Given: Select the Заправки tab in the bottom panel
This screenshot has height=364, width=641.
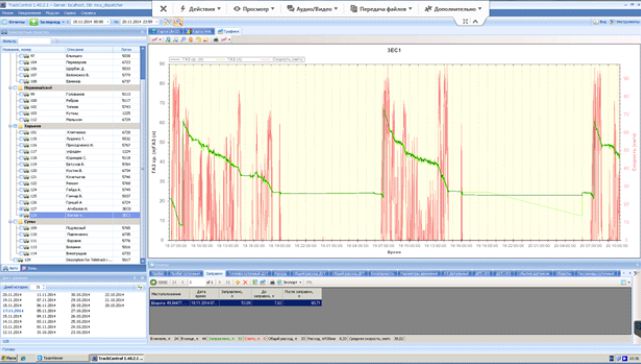Looking at the screenshot, I should pyautogui.click(x=214, y=273).
